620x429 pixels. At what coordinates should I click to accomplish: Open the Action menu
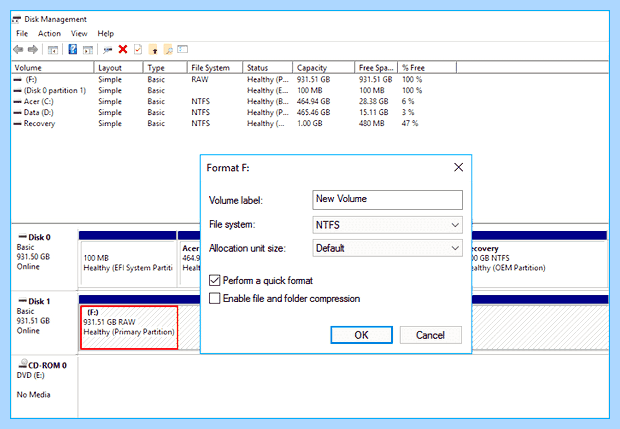pyautogui.click(x=49, y=34)
